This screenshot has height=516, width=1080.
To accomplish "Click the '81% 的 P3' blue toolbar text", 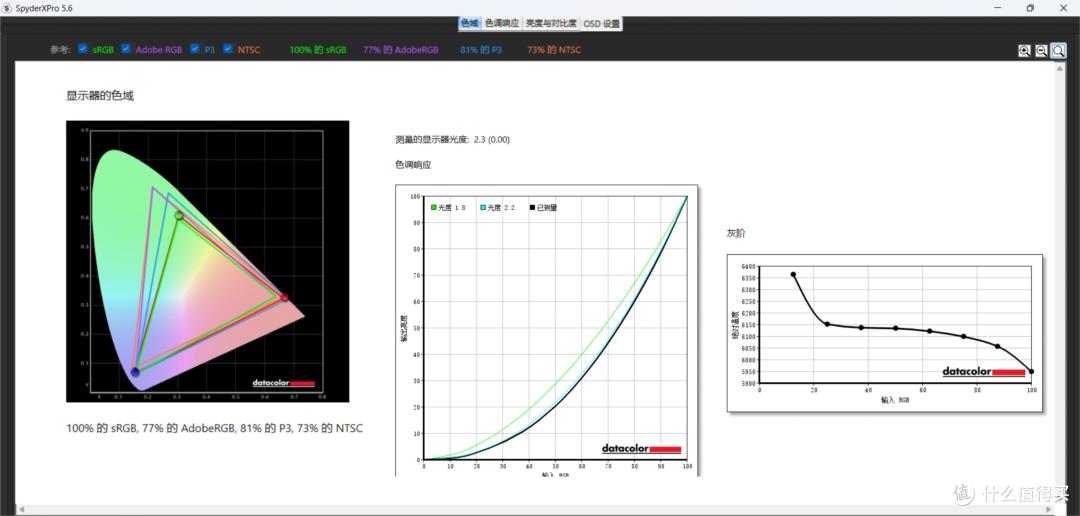I will click(x=481, y=50).
